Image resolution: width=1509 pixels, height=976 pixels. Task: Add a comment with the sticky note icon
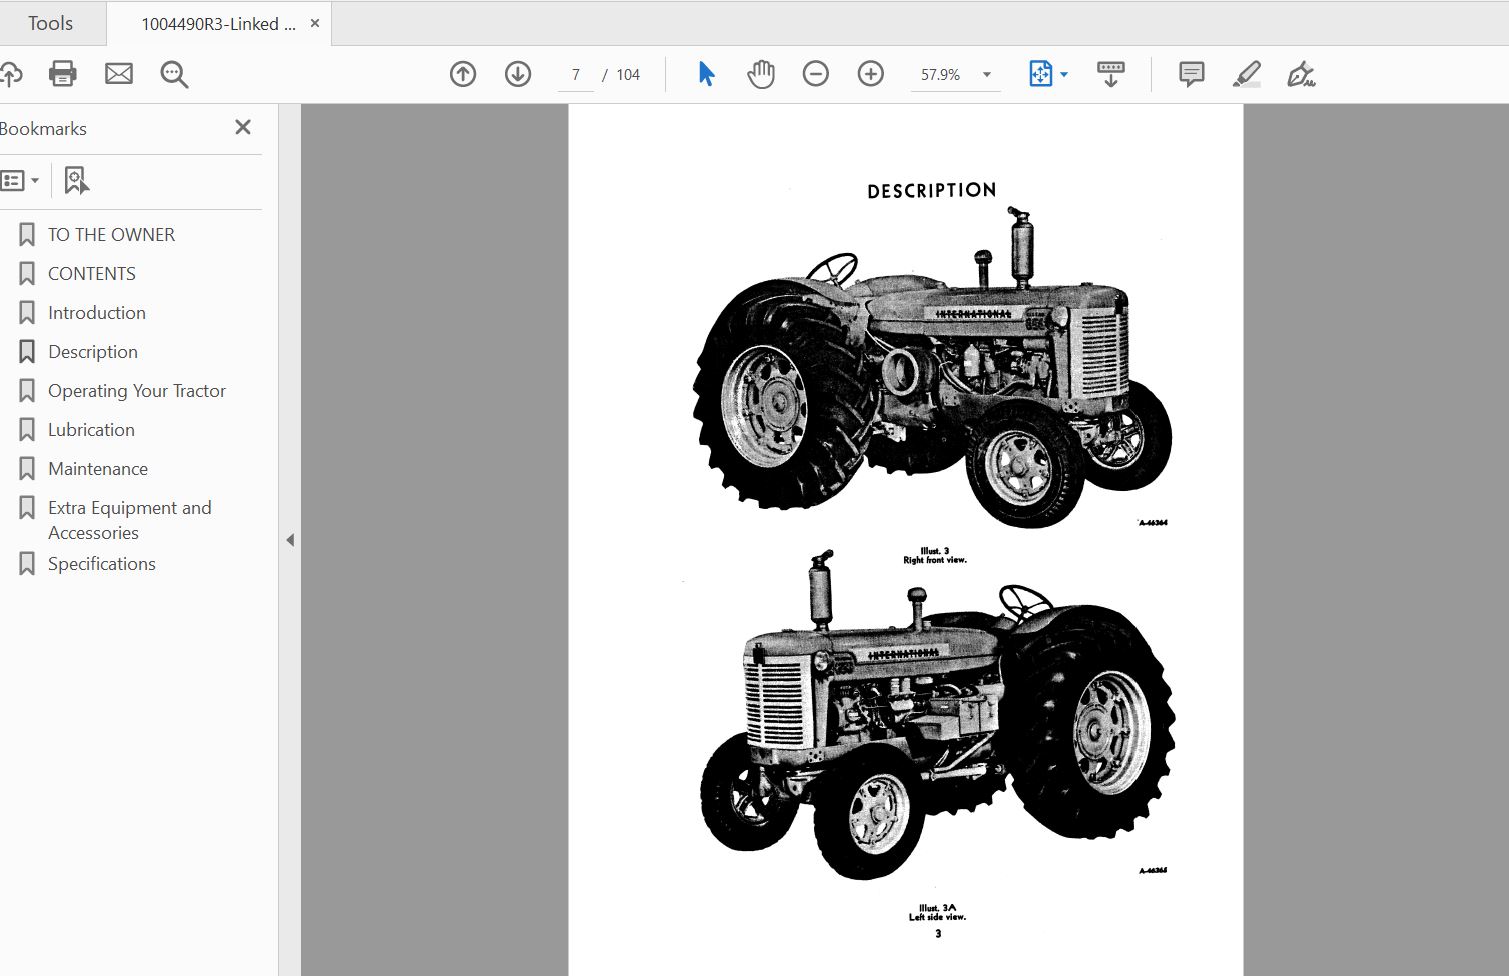(x=1191, y=74)
